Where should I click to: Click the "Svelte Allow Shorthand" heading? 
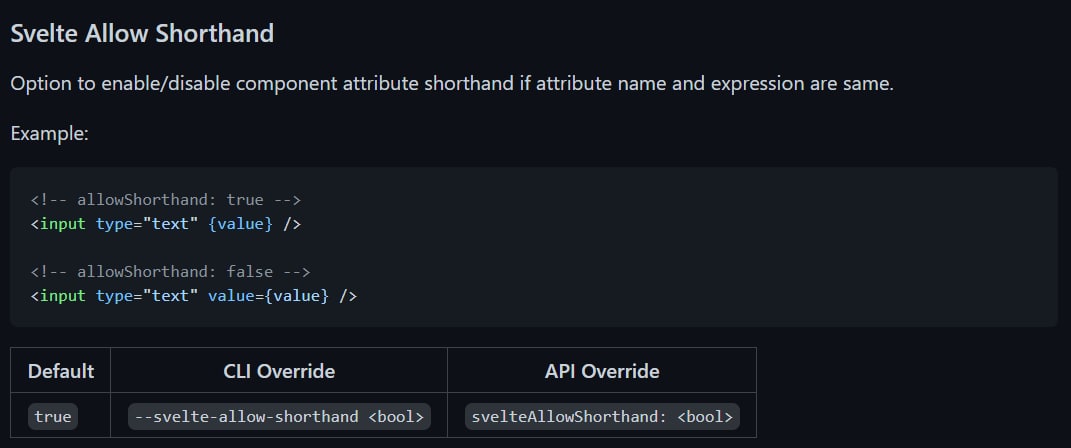[142, 33]
